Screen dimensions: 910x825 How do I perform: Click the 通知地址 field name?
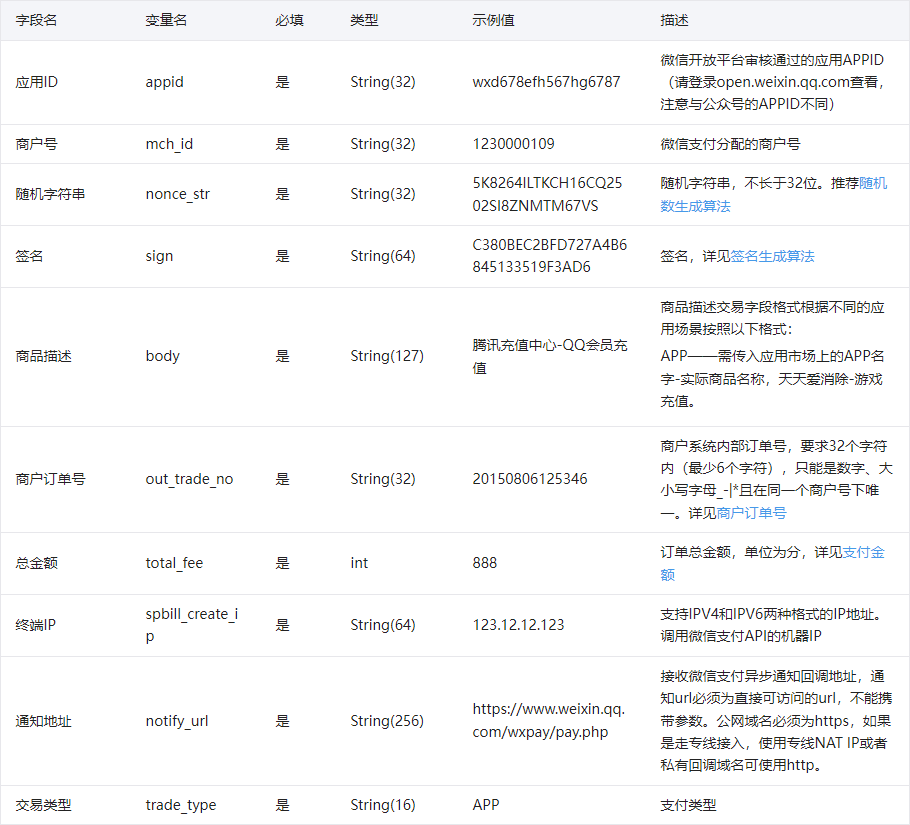[43, 721]
